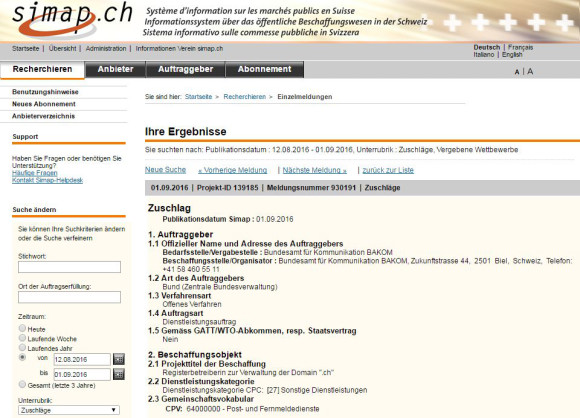Focus the Stichwort input field
The height and width of the screenshot is (418, 580).
click(69, 267)
